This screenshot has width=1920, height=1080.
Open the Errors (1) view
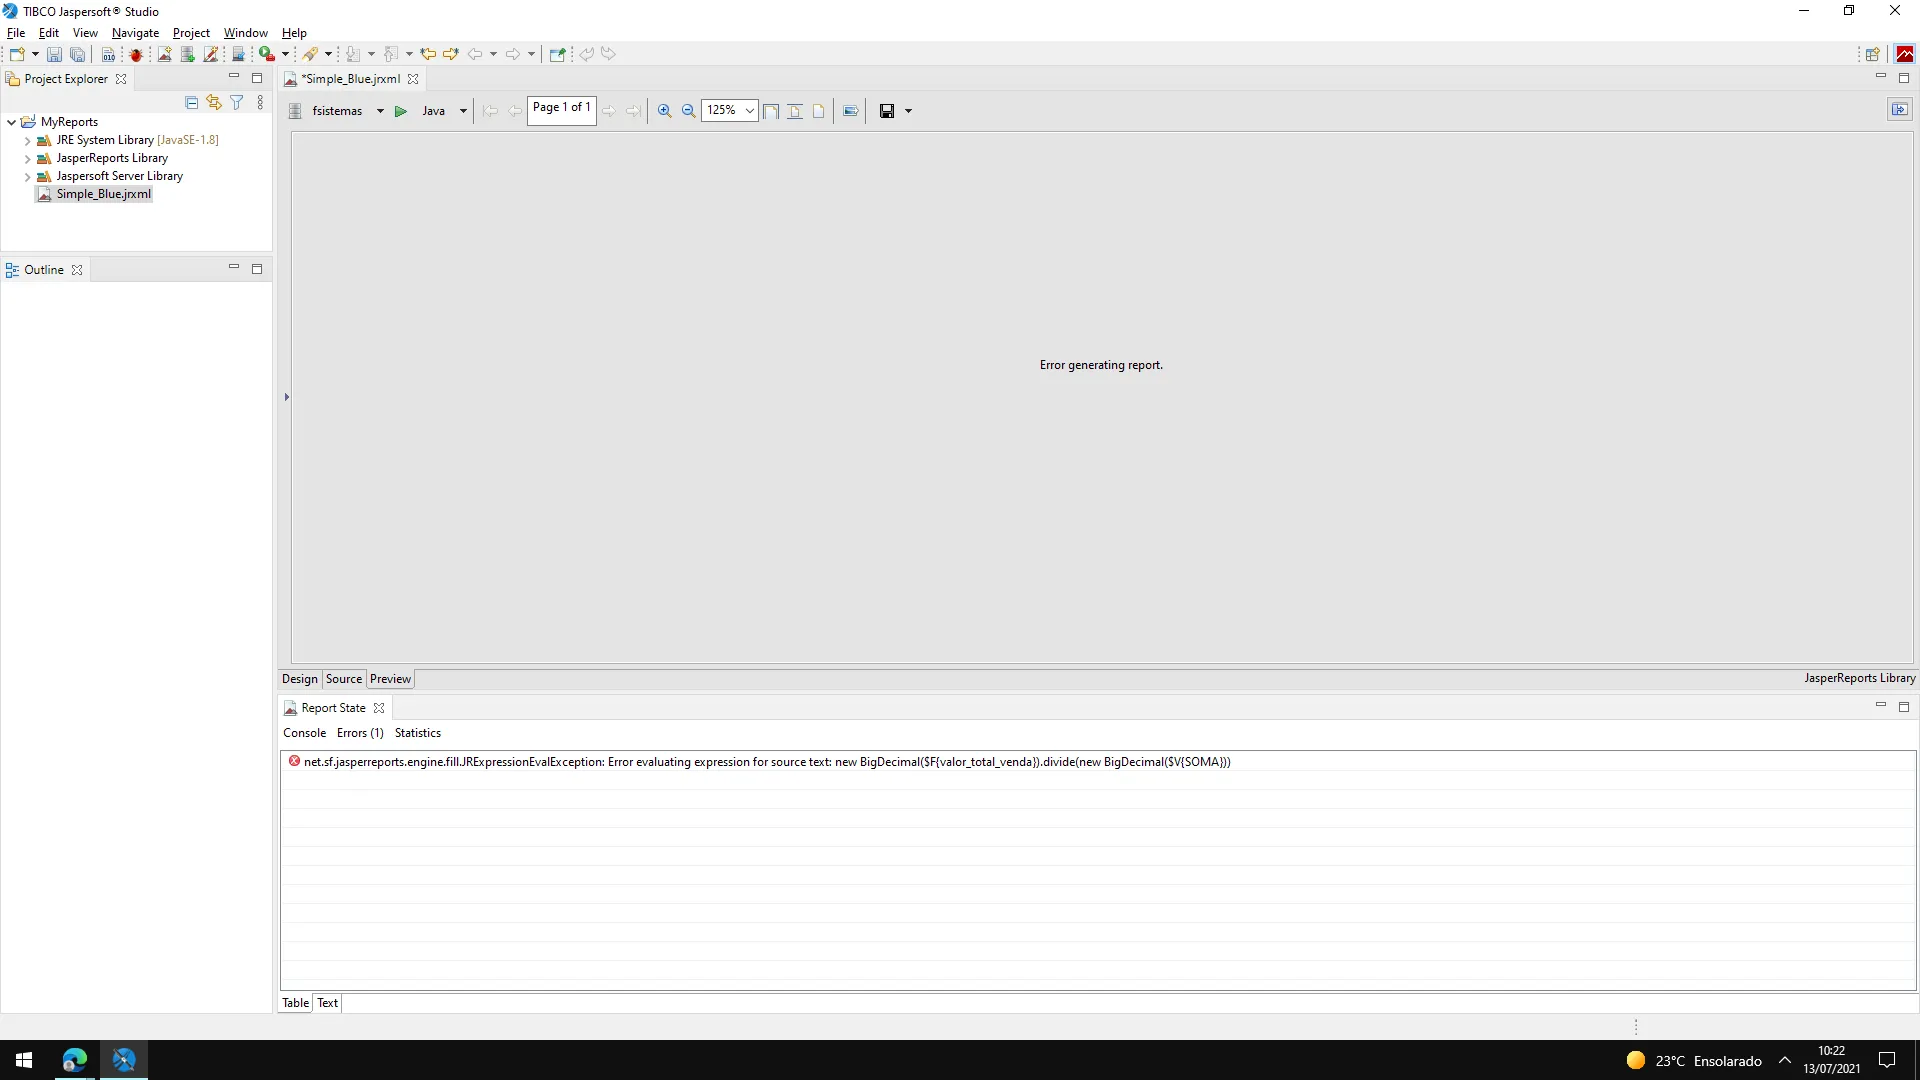click(360, 733)
